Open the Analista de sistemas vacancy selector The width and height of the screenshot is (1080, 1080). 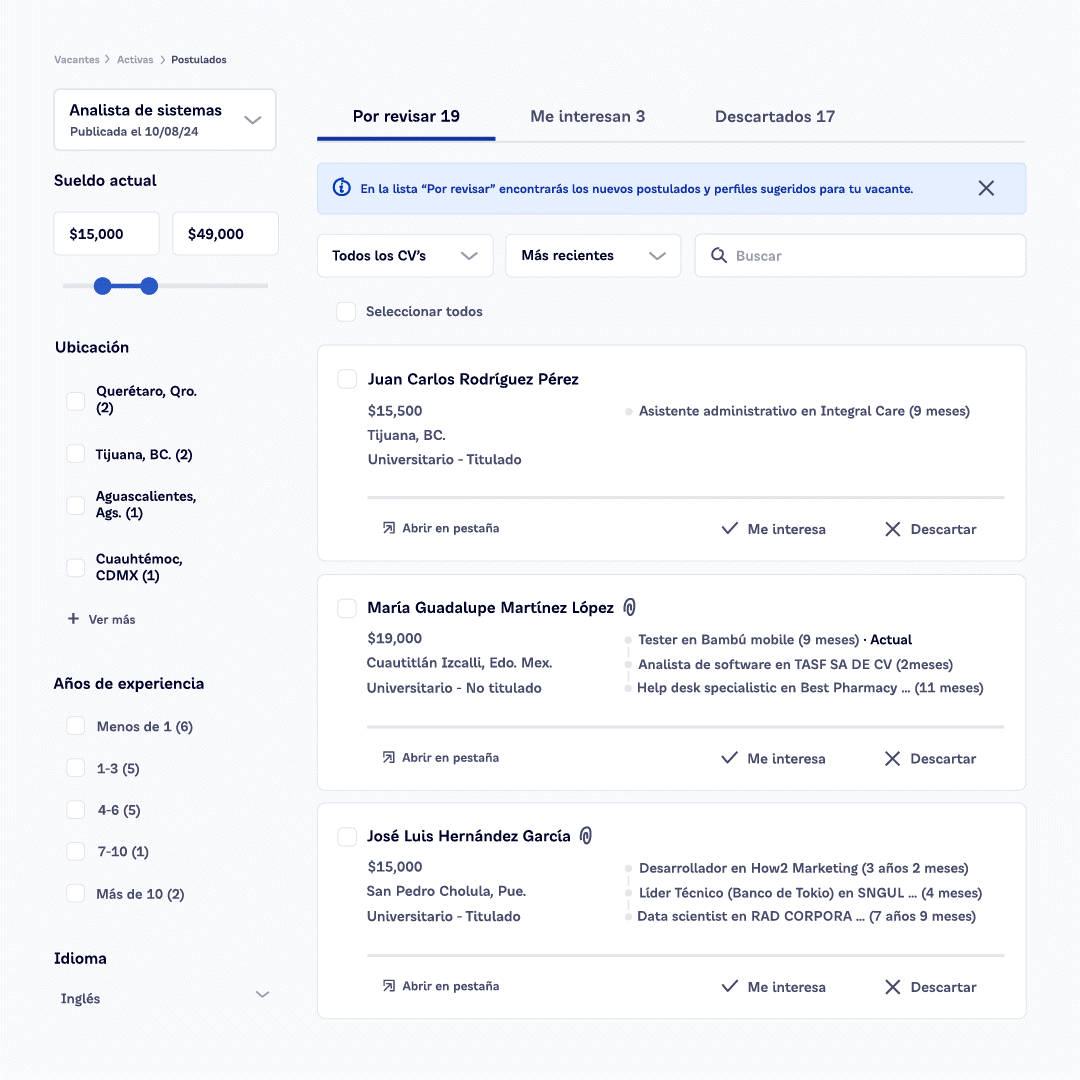[x=165, y=120]
